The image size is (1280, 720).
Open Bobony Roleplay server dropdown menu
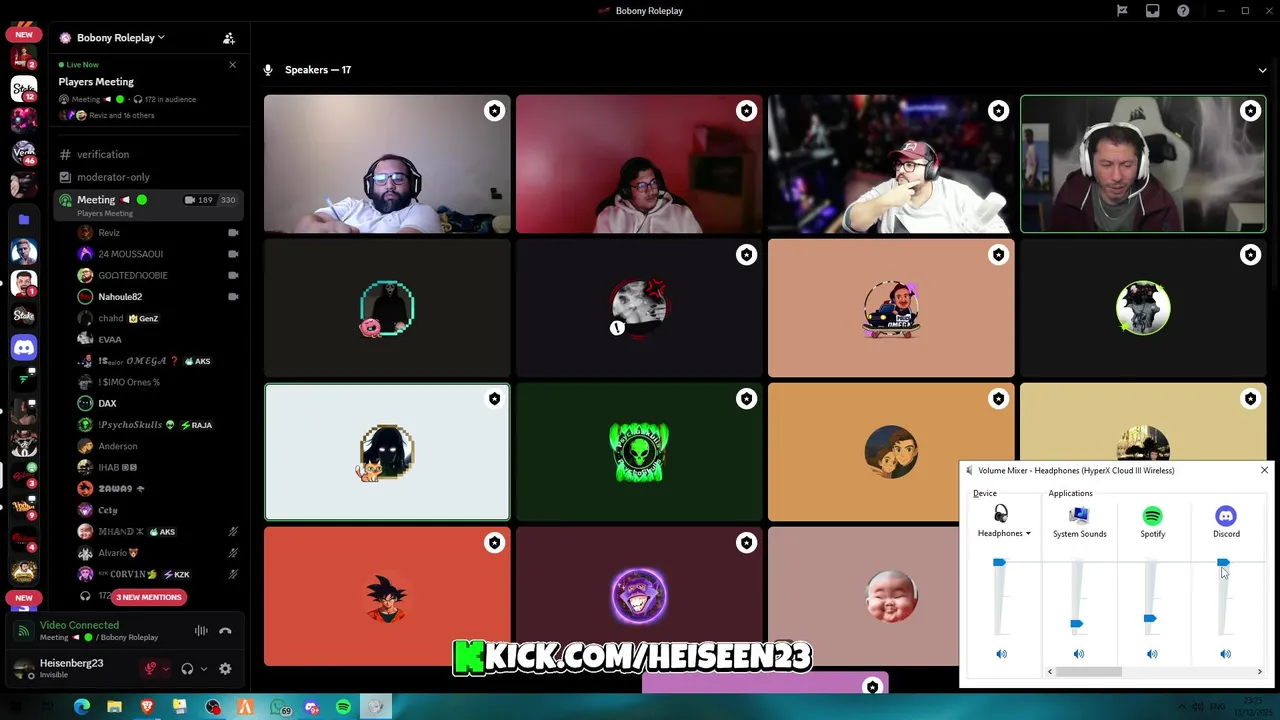tap(120, 38)
